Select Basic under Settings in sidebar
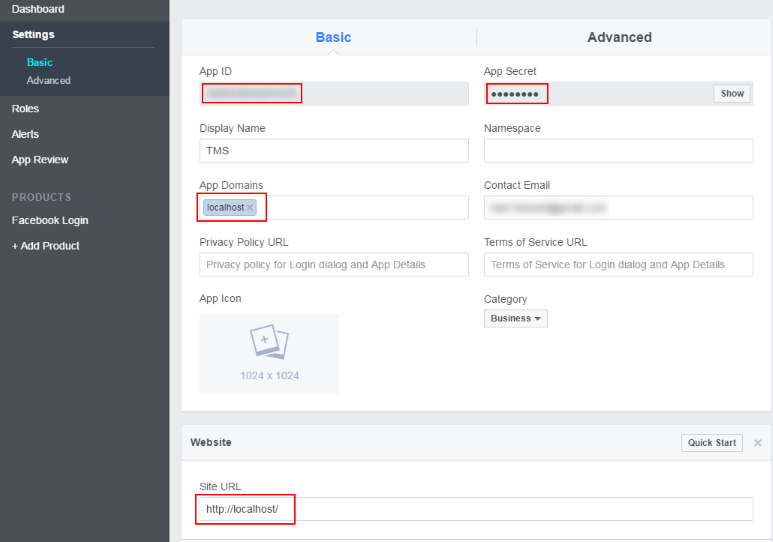The width and height of the screenshot is (773, 542). click(40, 62)
